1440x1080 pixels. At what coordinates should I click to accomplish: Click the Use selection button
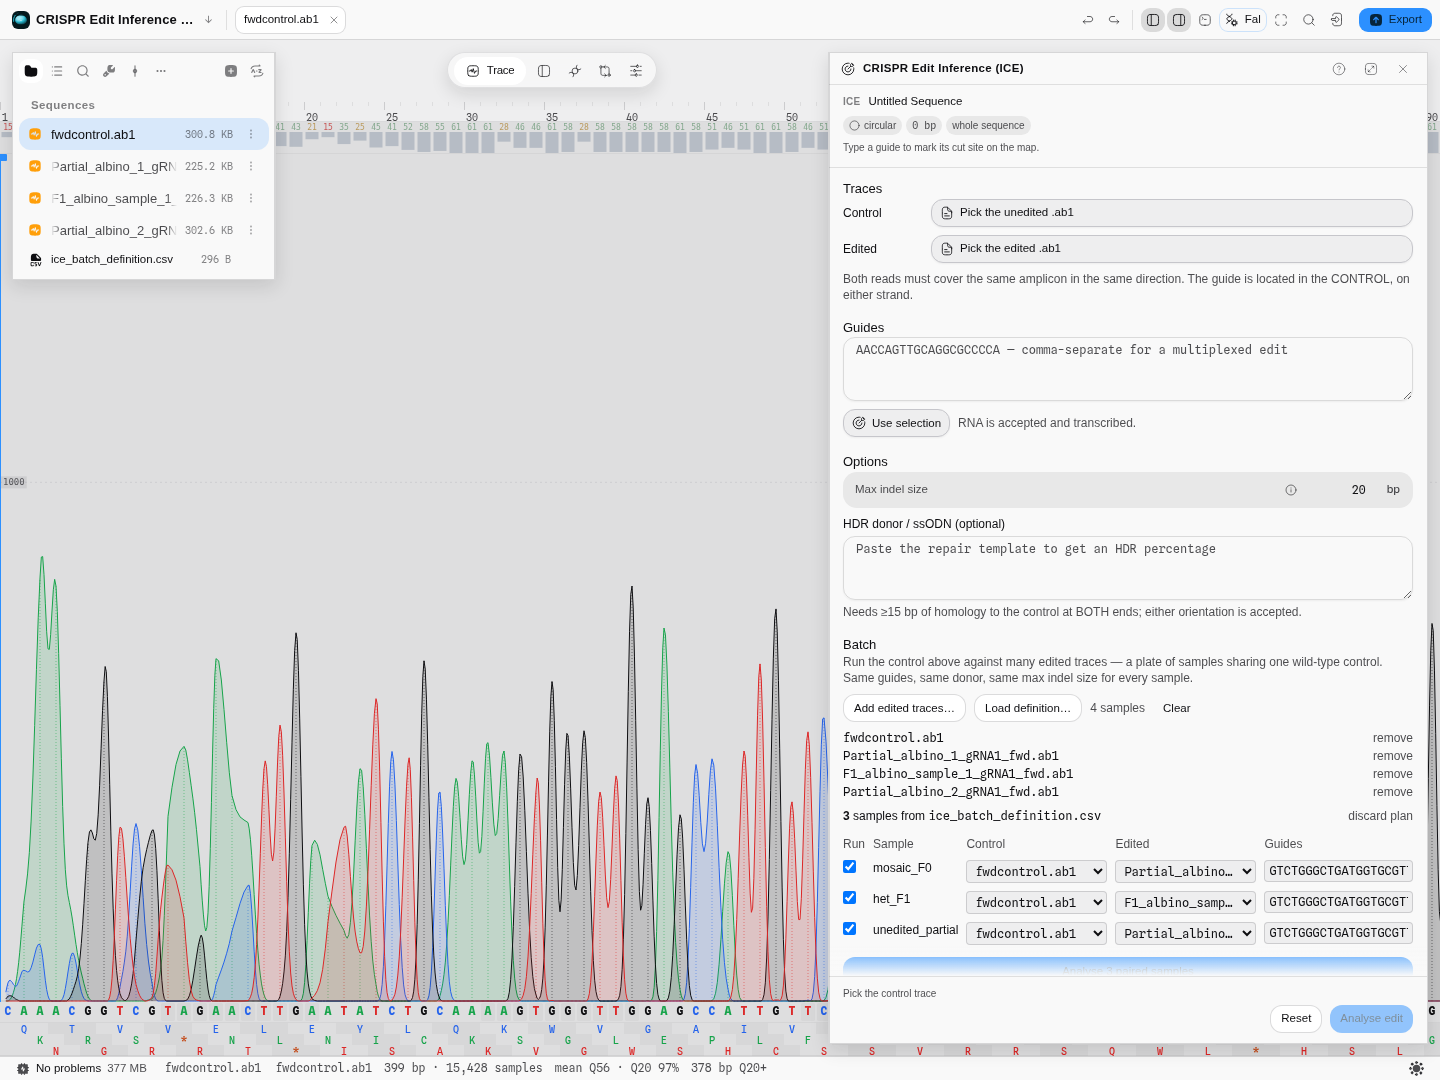pyautogui.click(x=896, y=423)
